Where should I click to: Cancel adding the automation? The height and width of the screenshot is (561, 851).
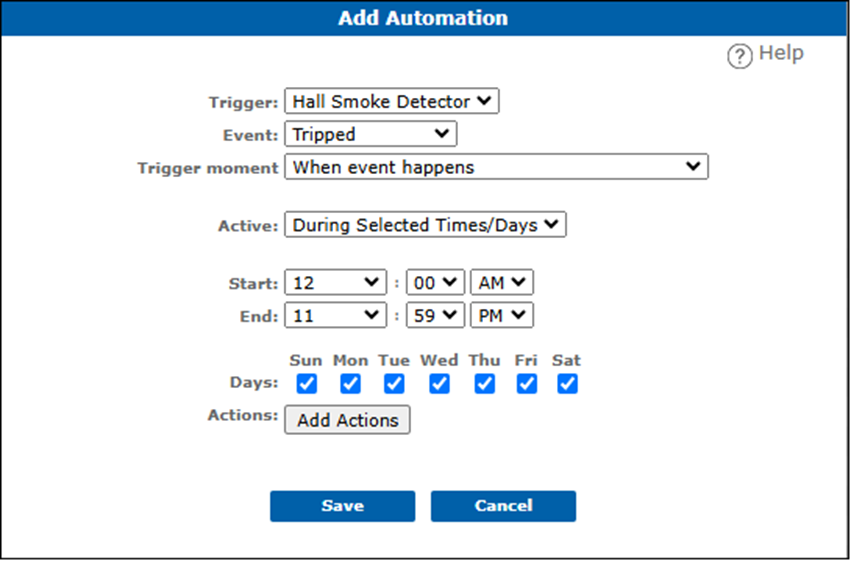pyautogui.click(x=504, y=506)
